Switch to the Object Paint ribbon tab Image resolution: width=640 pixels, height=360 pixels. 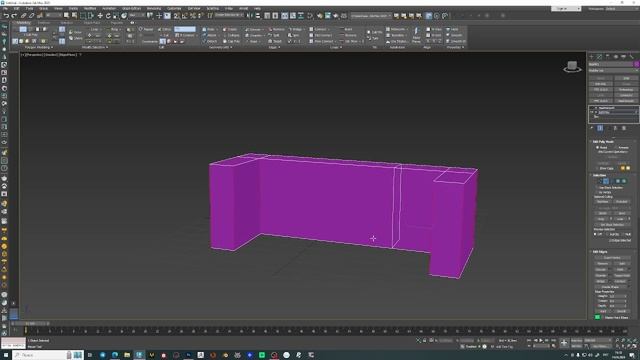tap(92, 23)
